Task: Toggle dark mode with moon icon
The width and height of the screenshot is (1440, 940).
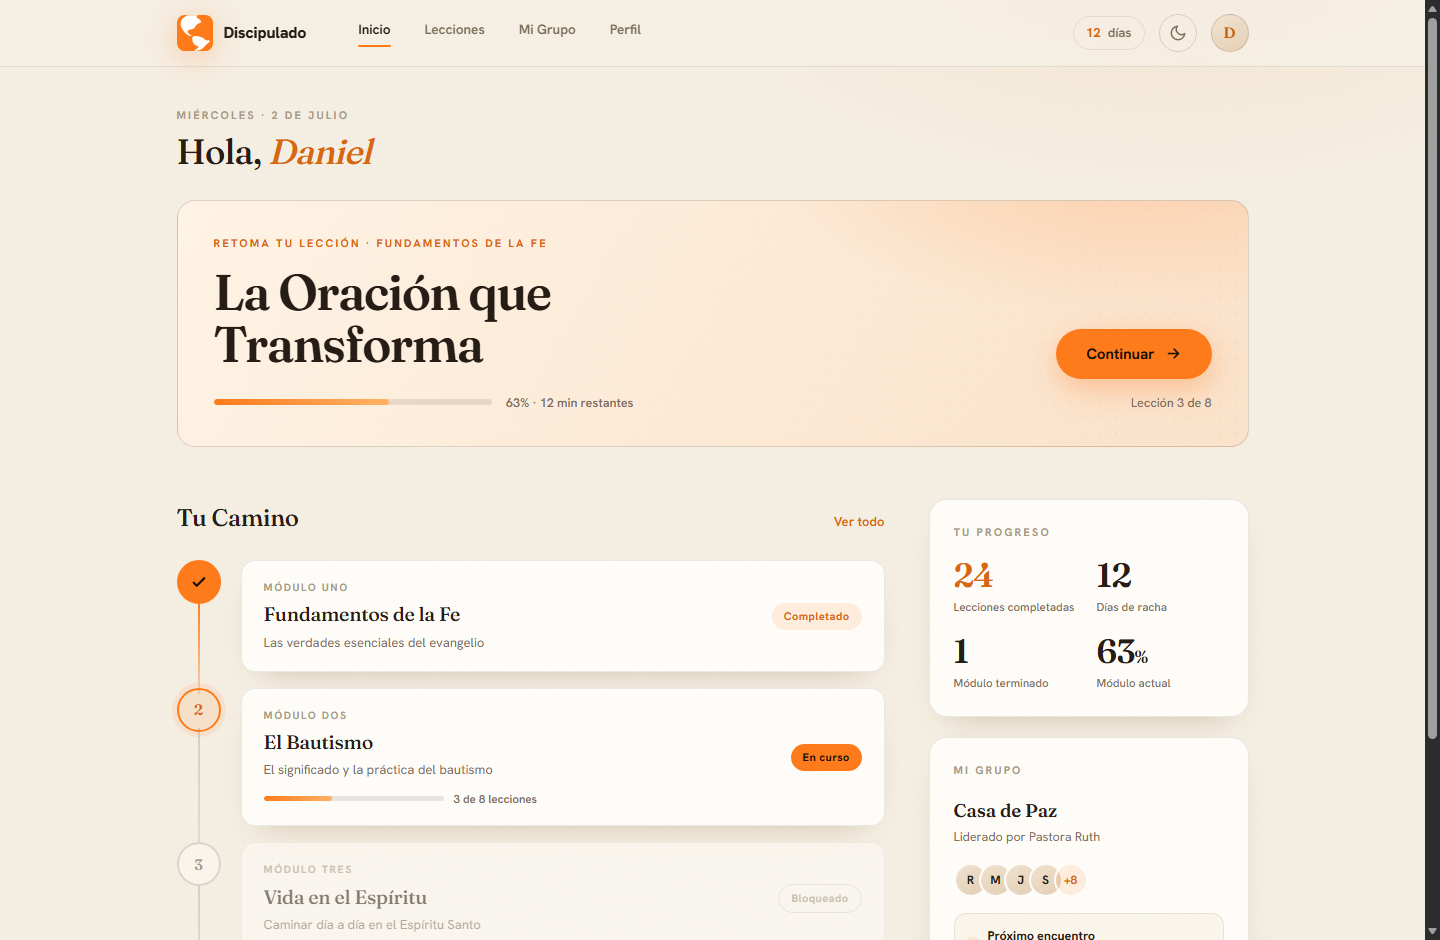Action: click(x=1178, y=33)
